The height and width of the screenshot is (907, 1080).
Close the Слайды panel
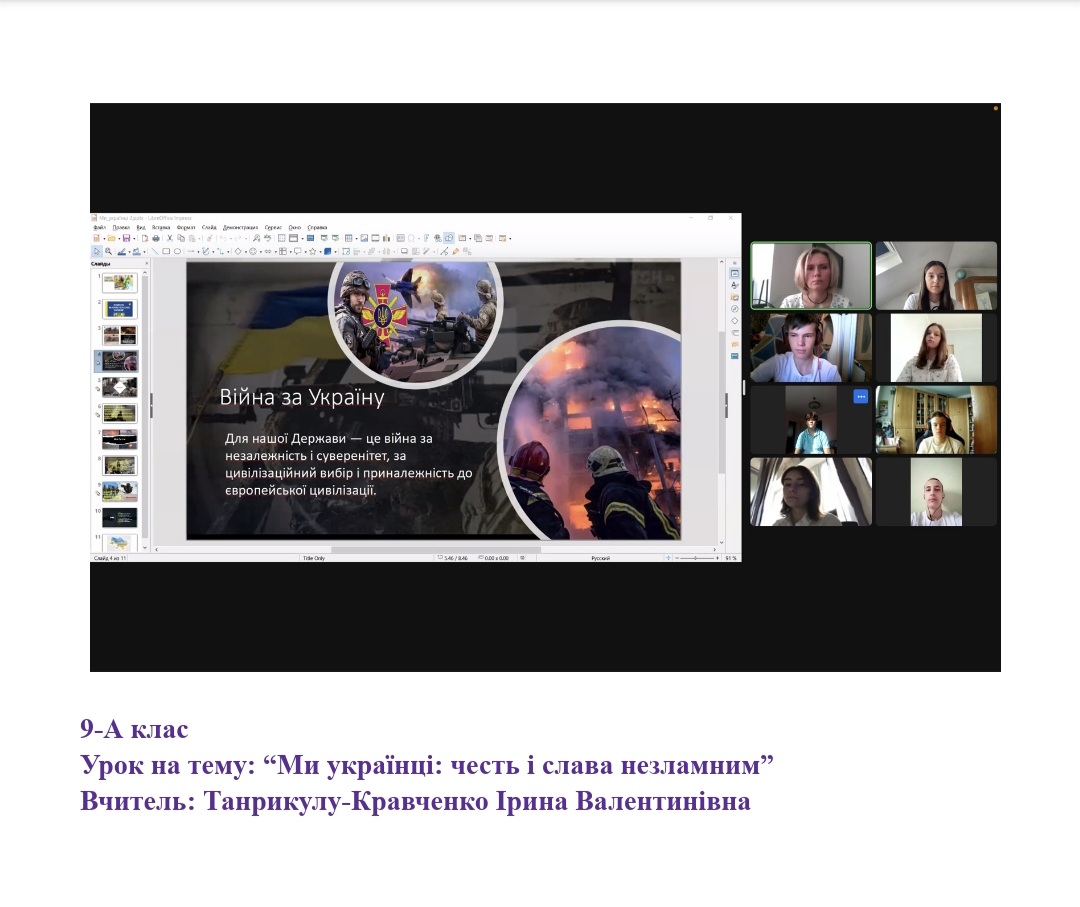[144, 264]
